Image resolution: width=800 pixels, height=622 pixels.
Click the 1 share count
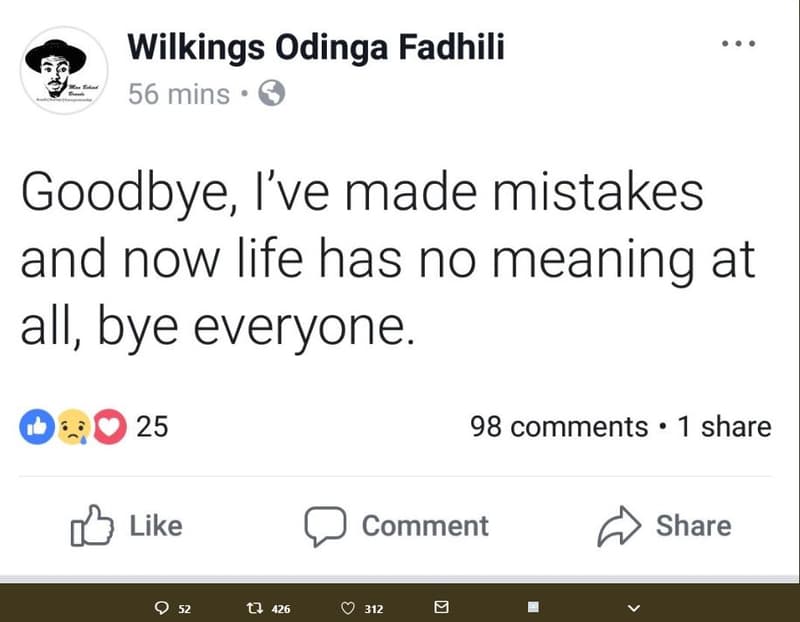tap(724, 426)
